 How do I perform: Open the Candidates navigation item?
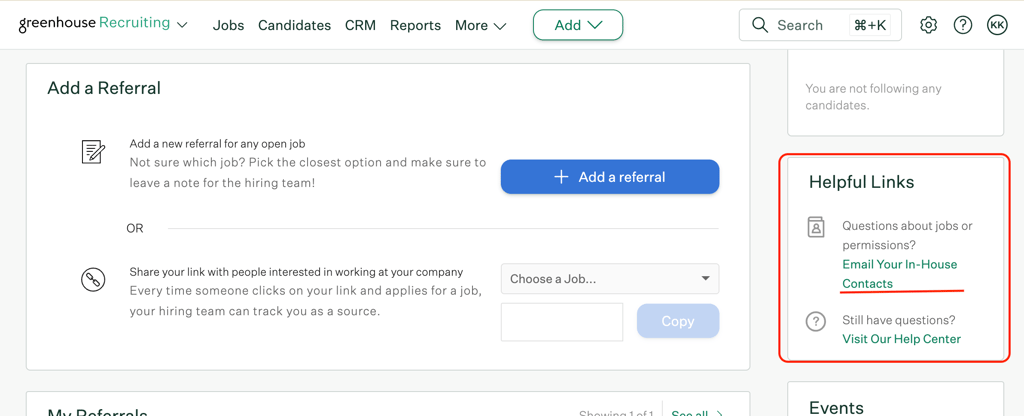[295, 25]
